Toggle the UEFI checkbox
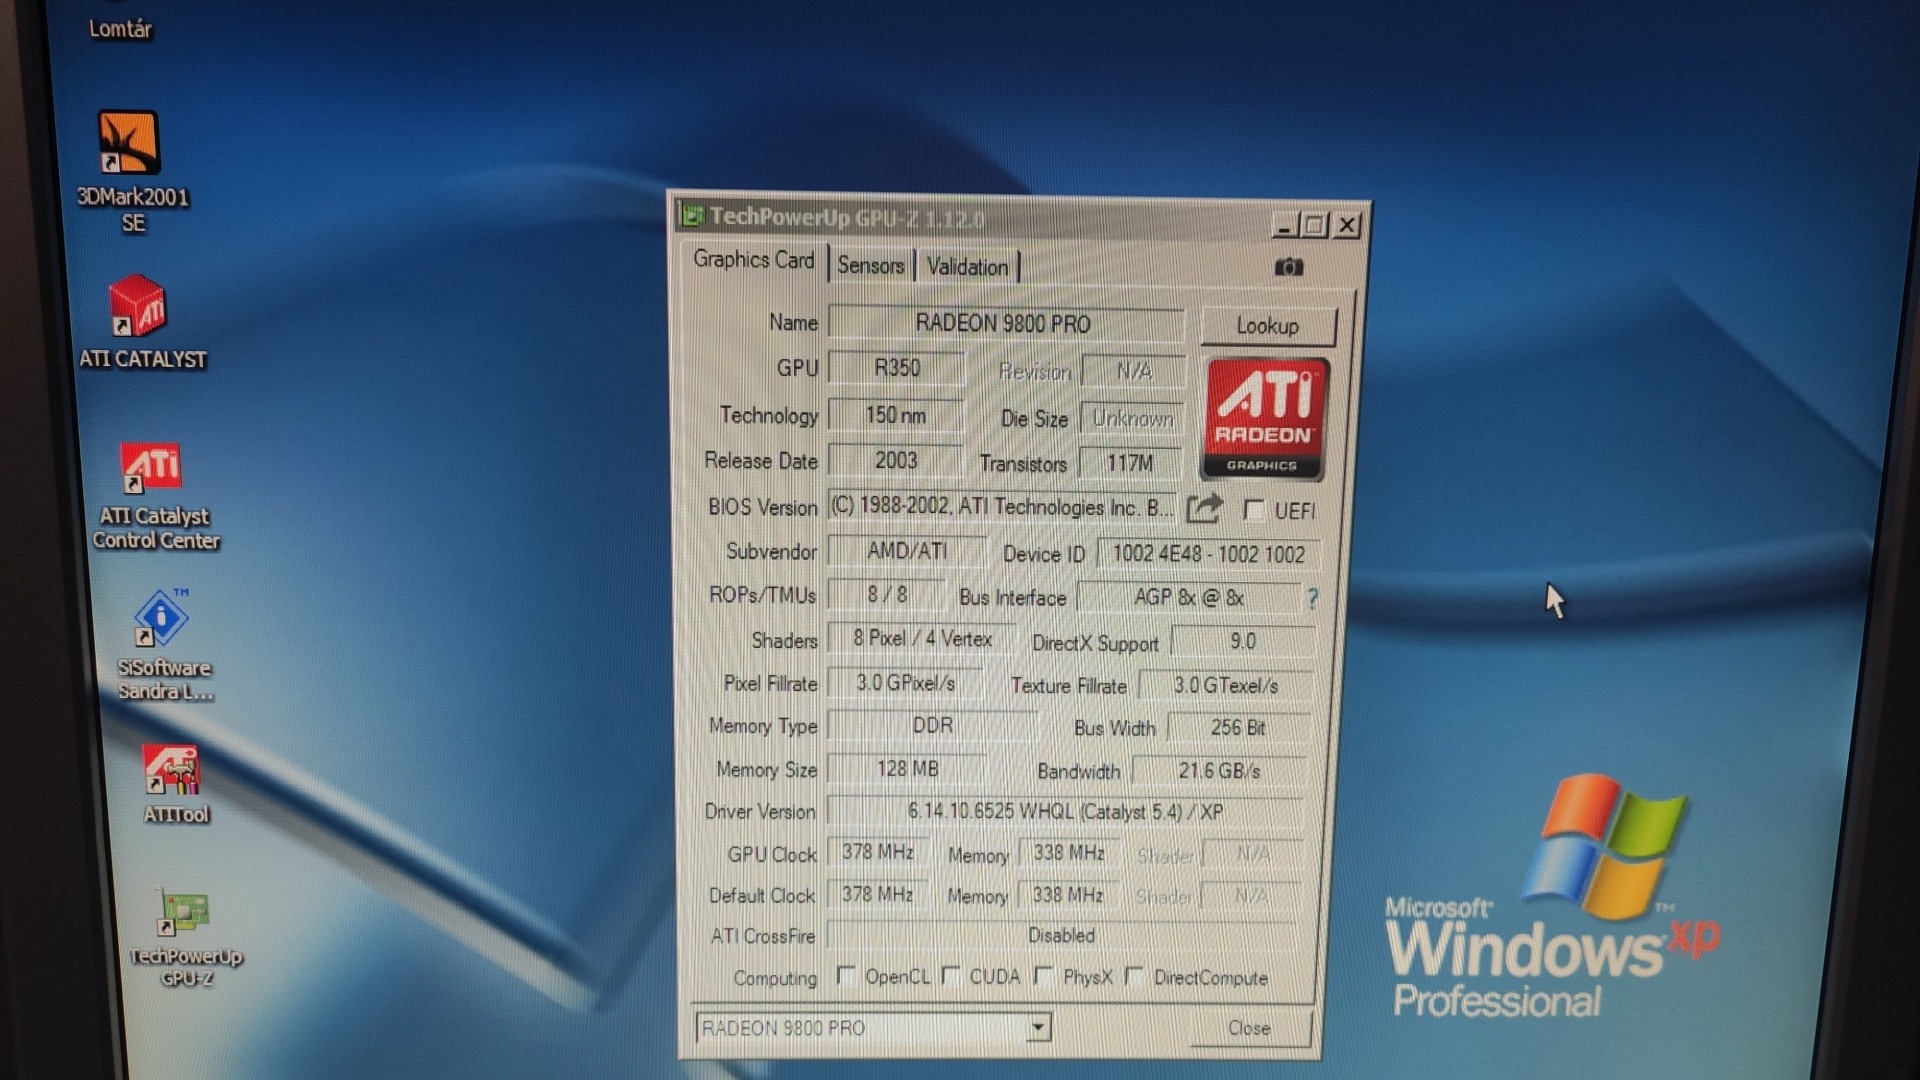The image size is (1920, 1080). pos(1253,510)
